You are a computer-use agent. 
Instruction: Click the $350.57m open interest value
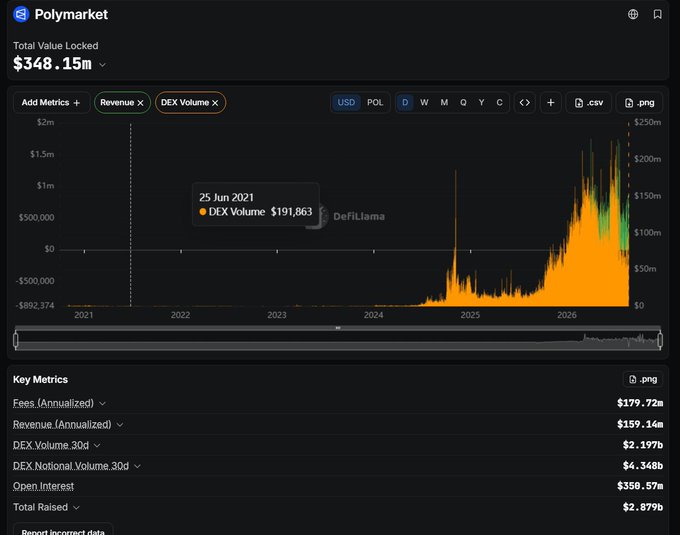tap(640, 486)
